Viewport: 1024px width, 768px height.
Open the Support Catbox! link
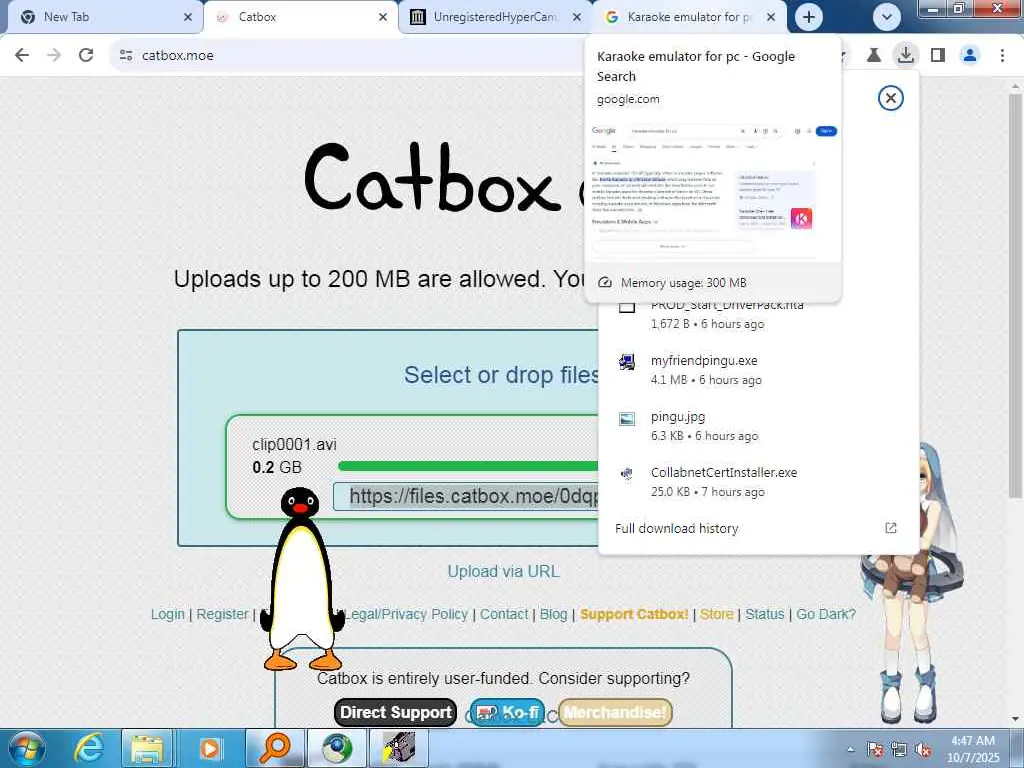point(634,615)
